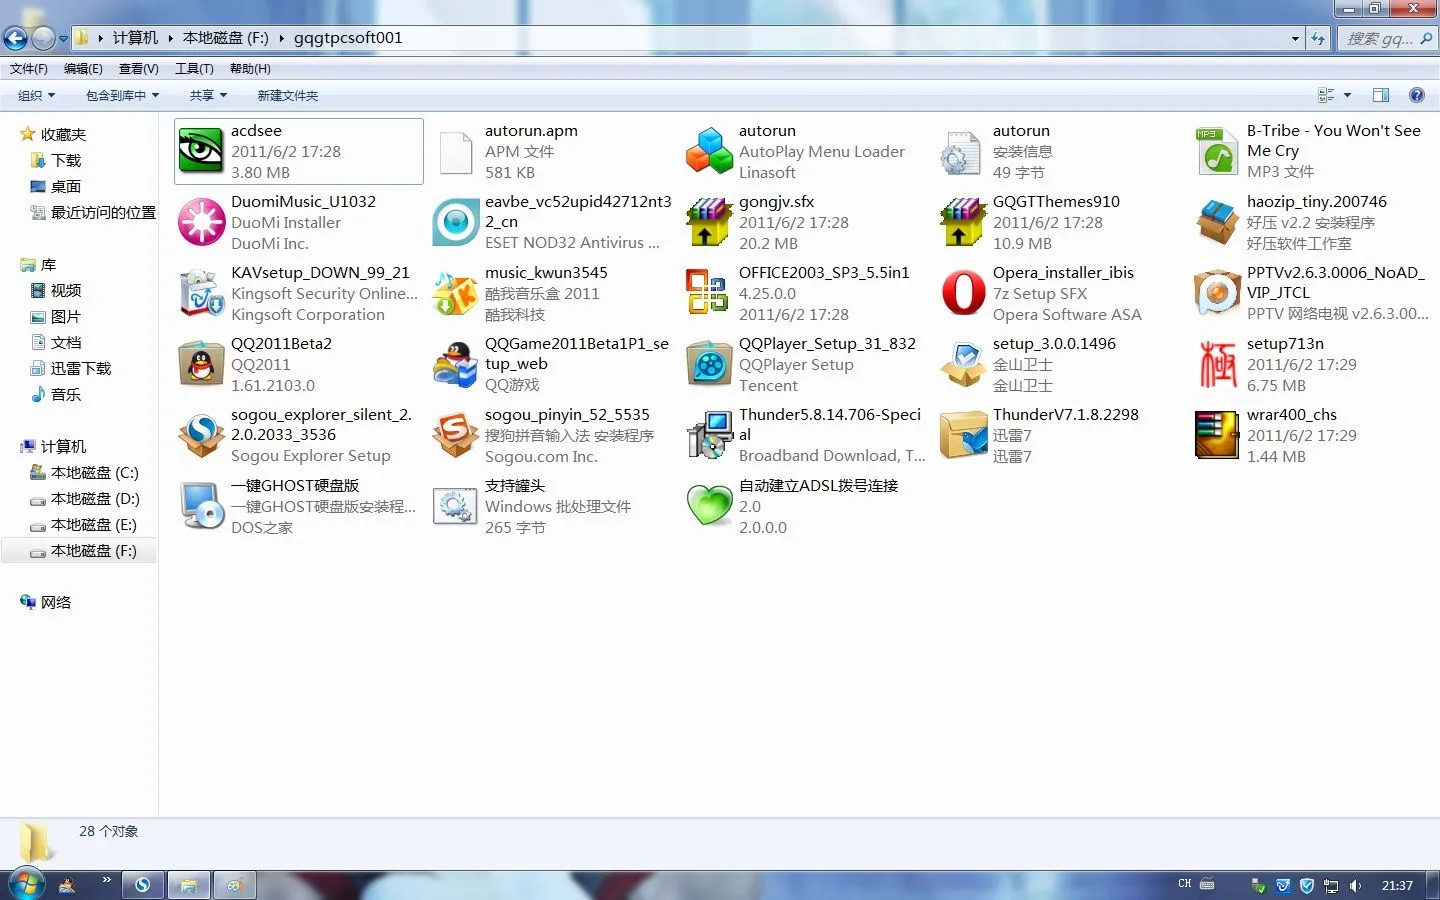Select the wrar400_chs WinRAR books icon
1440x900 pixels.
click(x=1217, y=435)
